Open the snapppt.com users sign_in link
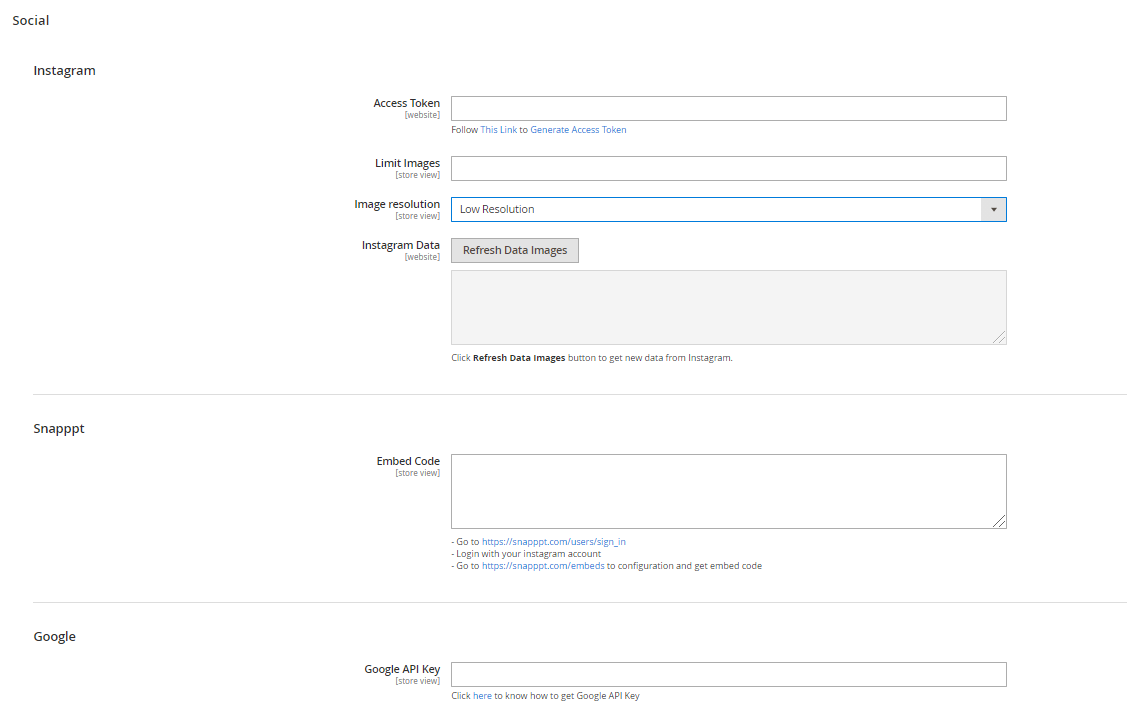Image resolution: width=1127 pixels, height=719 pixels. pyautogui.click(x=554, y=542)
